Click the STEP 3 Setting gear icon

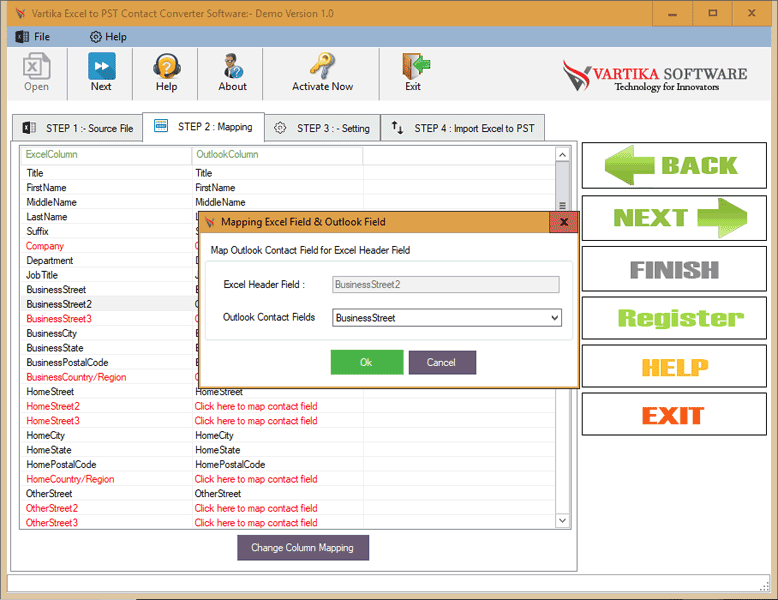click(280, 128)
